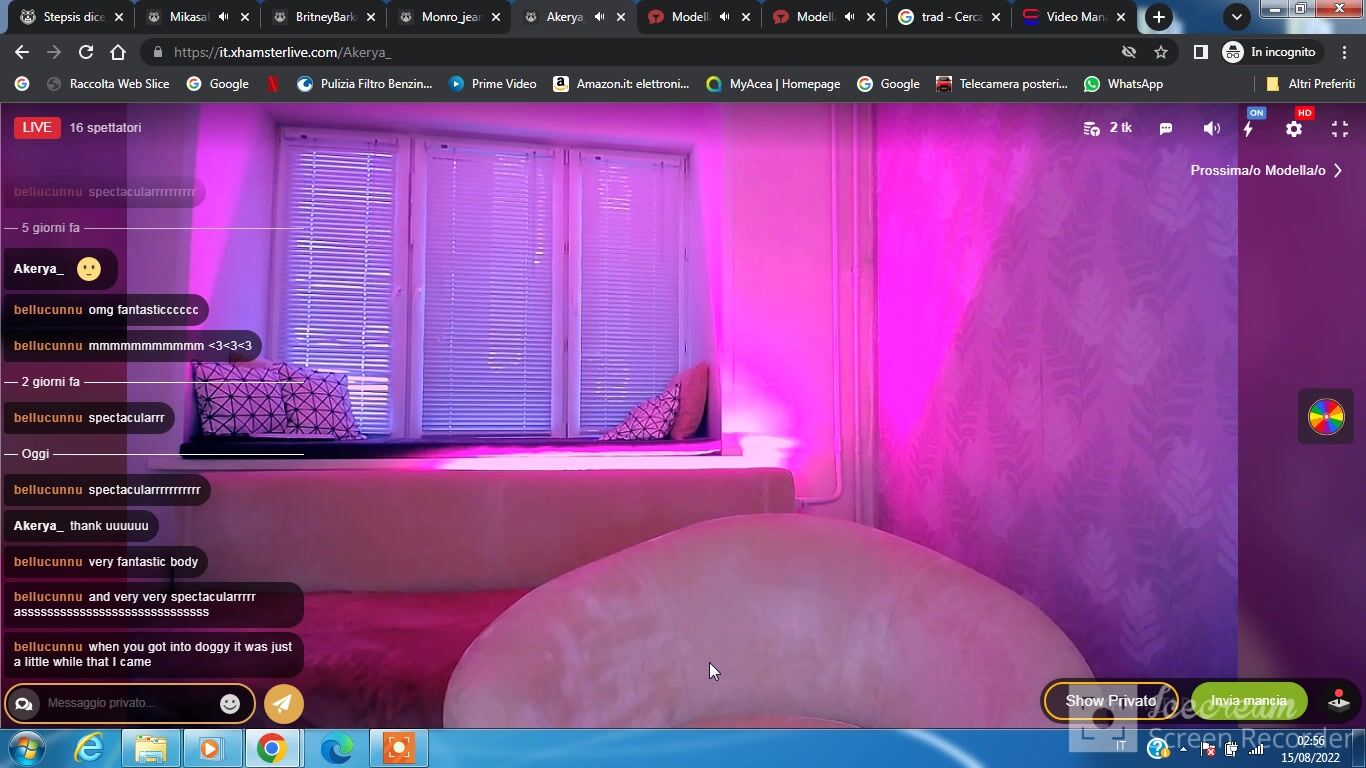Viewport: 1366px width, 768px height.
Task: View site info via the lock icon
Action: click(158, 52)
